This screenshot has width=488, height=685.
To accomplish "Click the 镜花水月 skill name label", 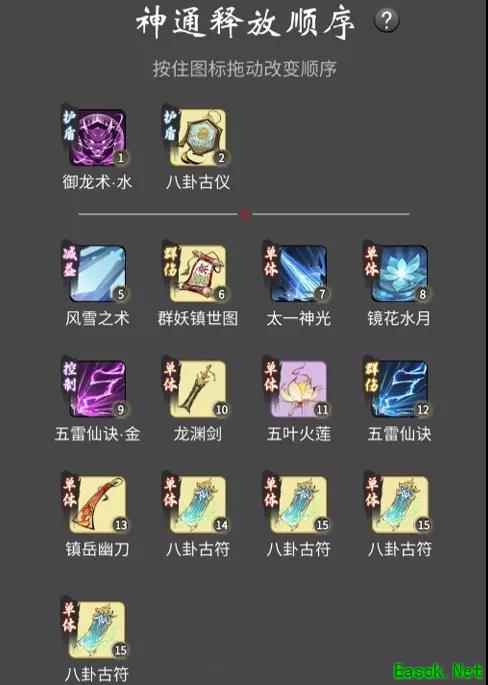I will (399, 319).
